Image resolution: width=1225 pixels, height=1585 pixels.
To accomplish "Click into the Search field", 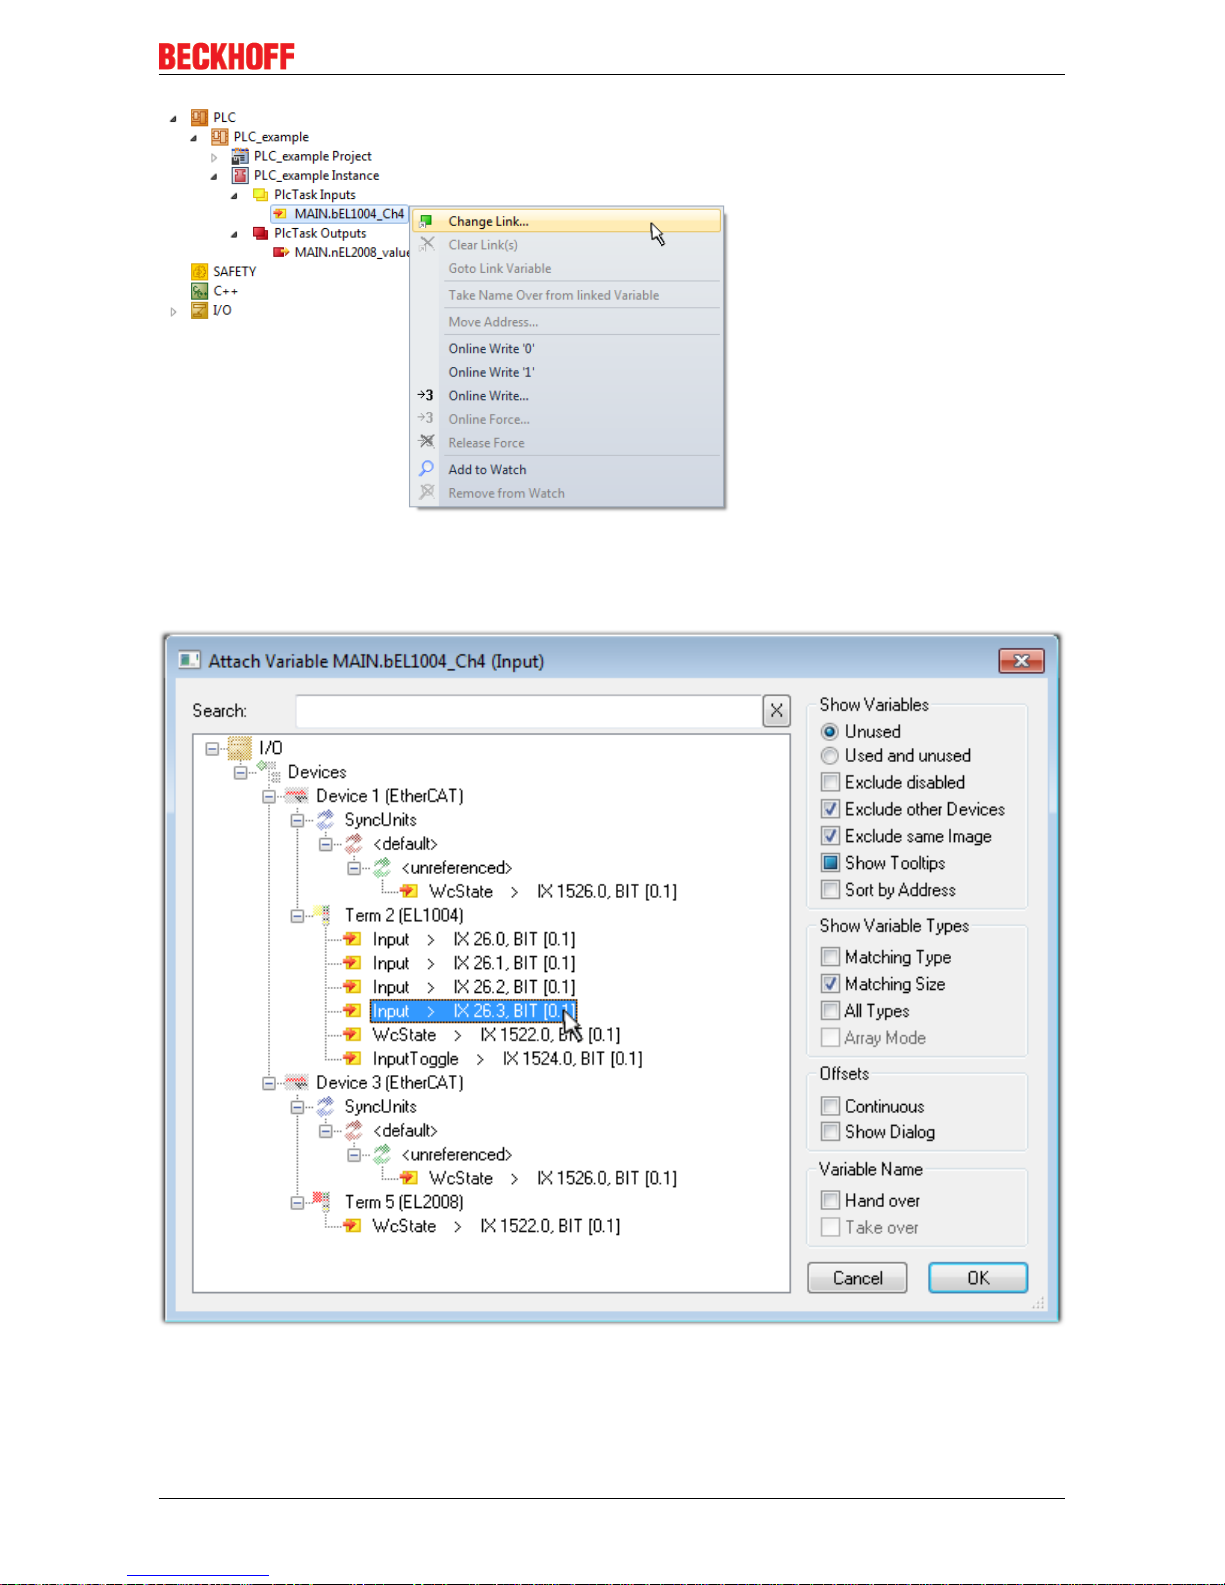I will [x=529, y=711].
